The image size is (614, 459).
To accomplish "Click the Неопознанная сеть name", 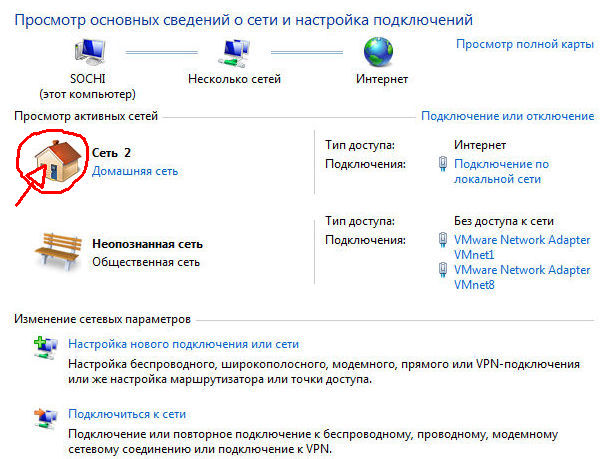I will (x=147, y=244).
